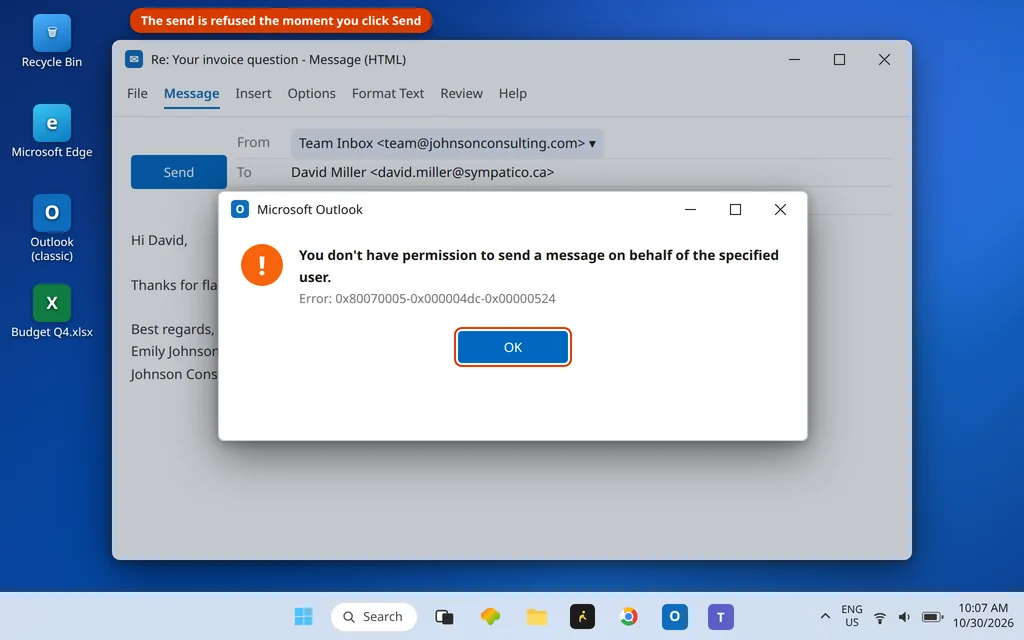Open Microsoft Teams from the taskbar
The height and width of the screenshot is (640, 1024).
720,616
